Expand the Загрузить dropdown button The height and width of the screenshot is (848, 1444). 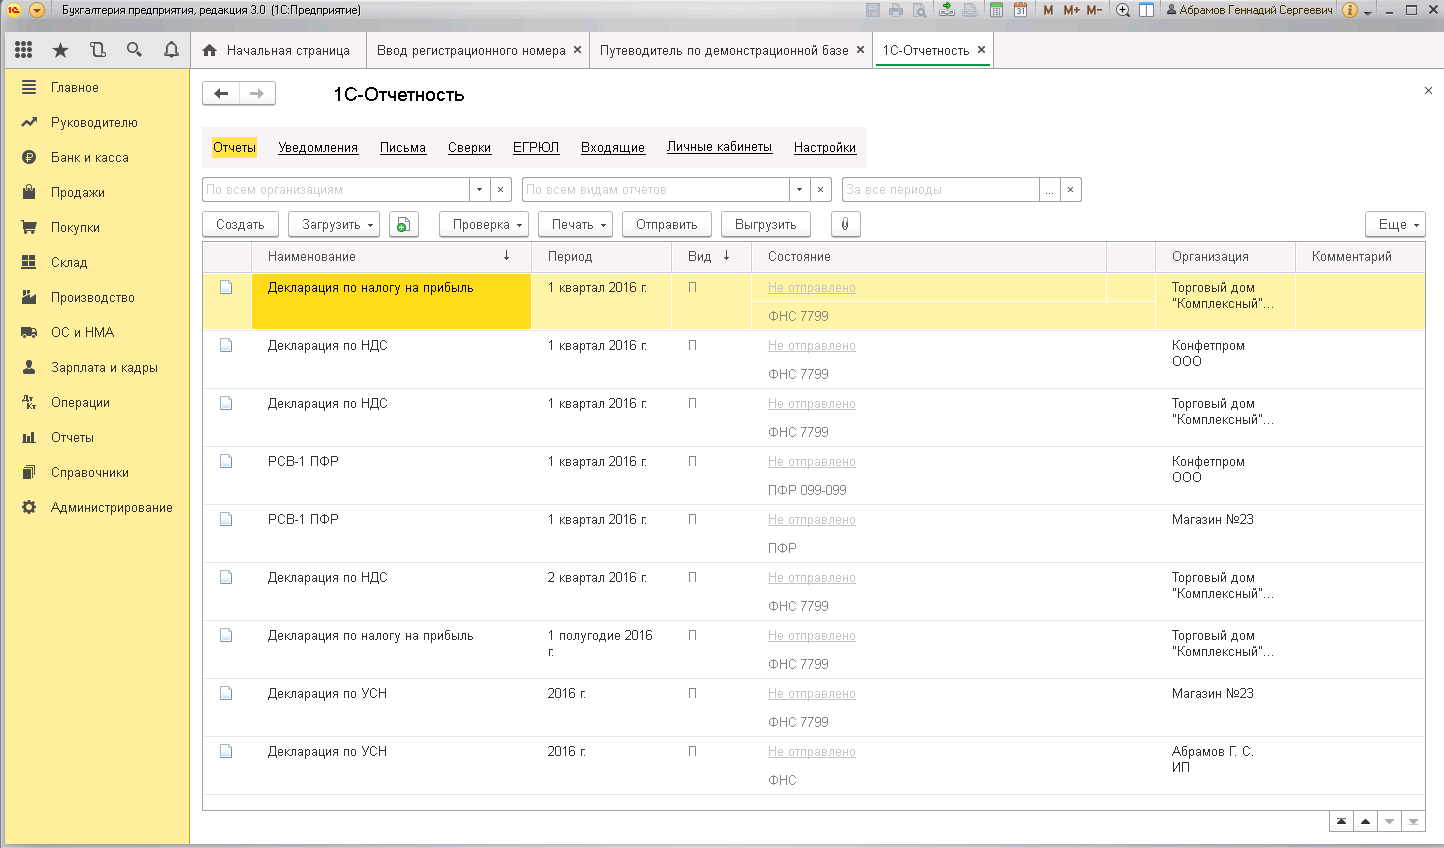click(334, 225)
